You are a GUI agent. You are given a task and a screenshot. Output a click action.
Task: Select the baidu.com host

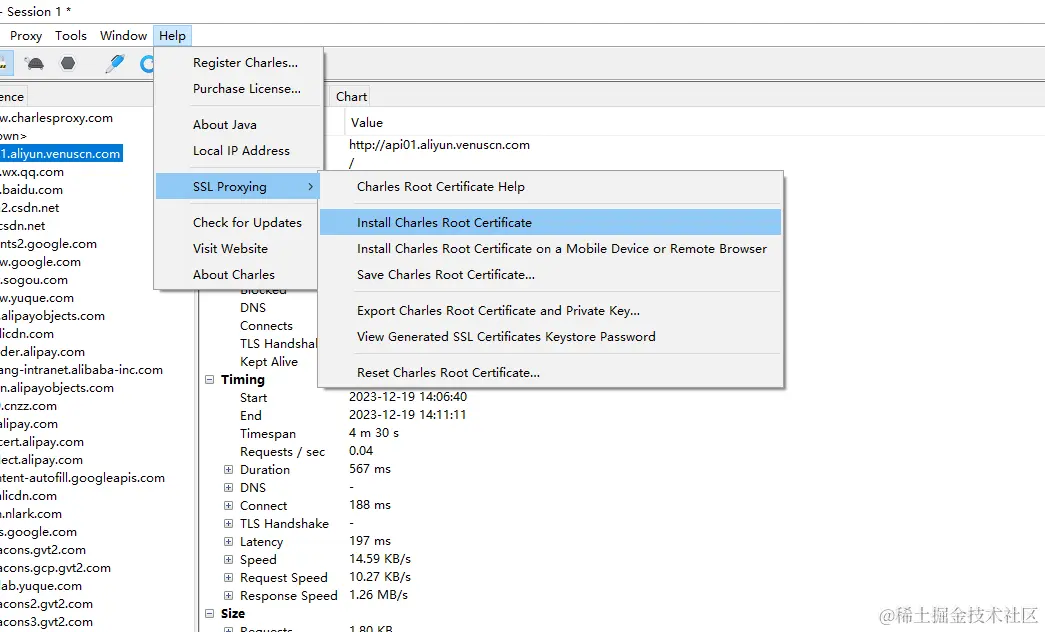(x=31, y=190)
